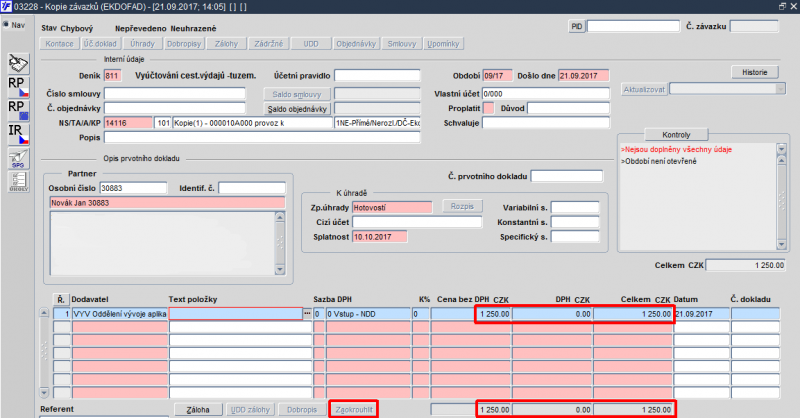Click the Kontroly button
The width and height of the screenshot is (800, 418).
click(676, 135)
